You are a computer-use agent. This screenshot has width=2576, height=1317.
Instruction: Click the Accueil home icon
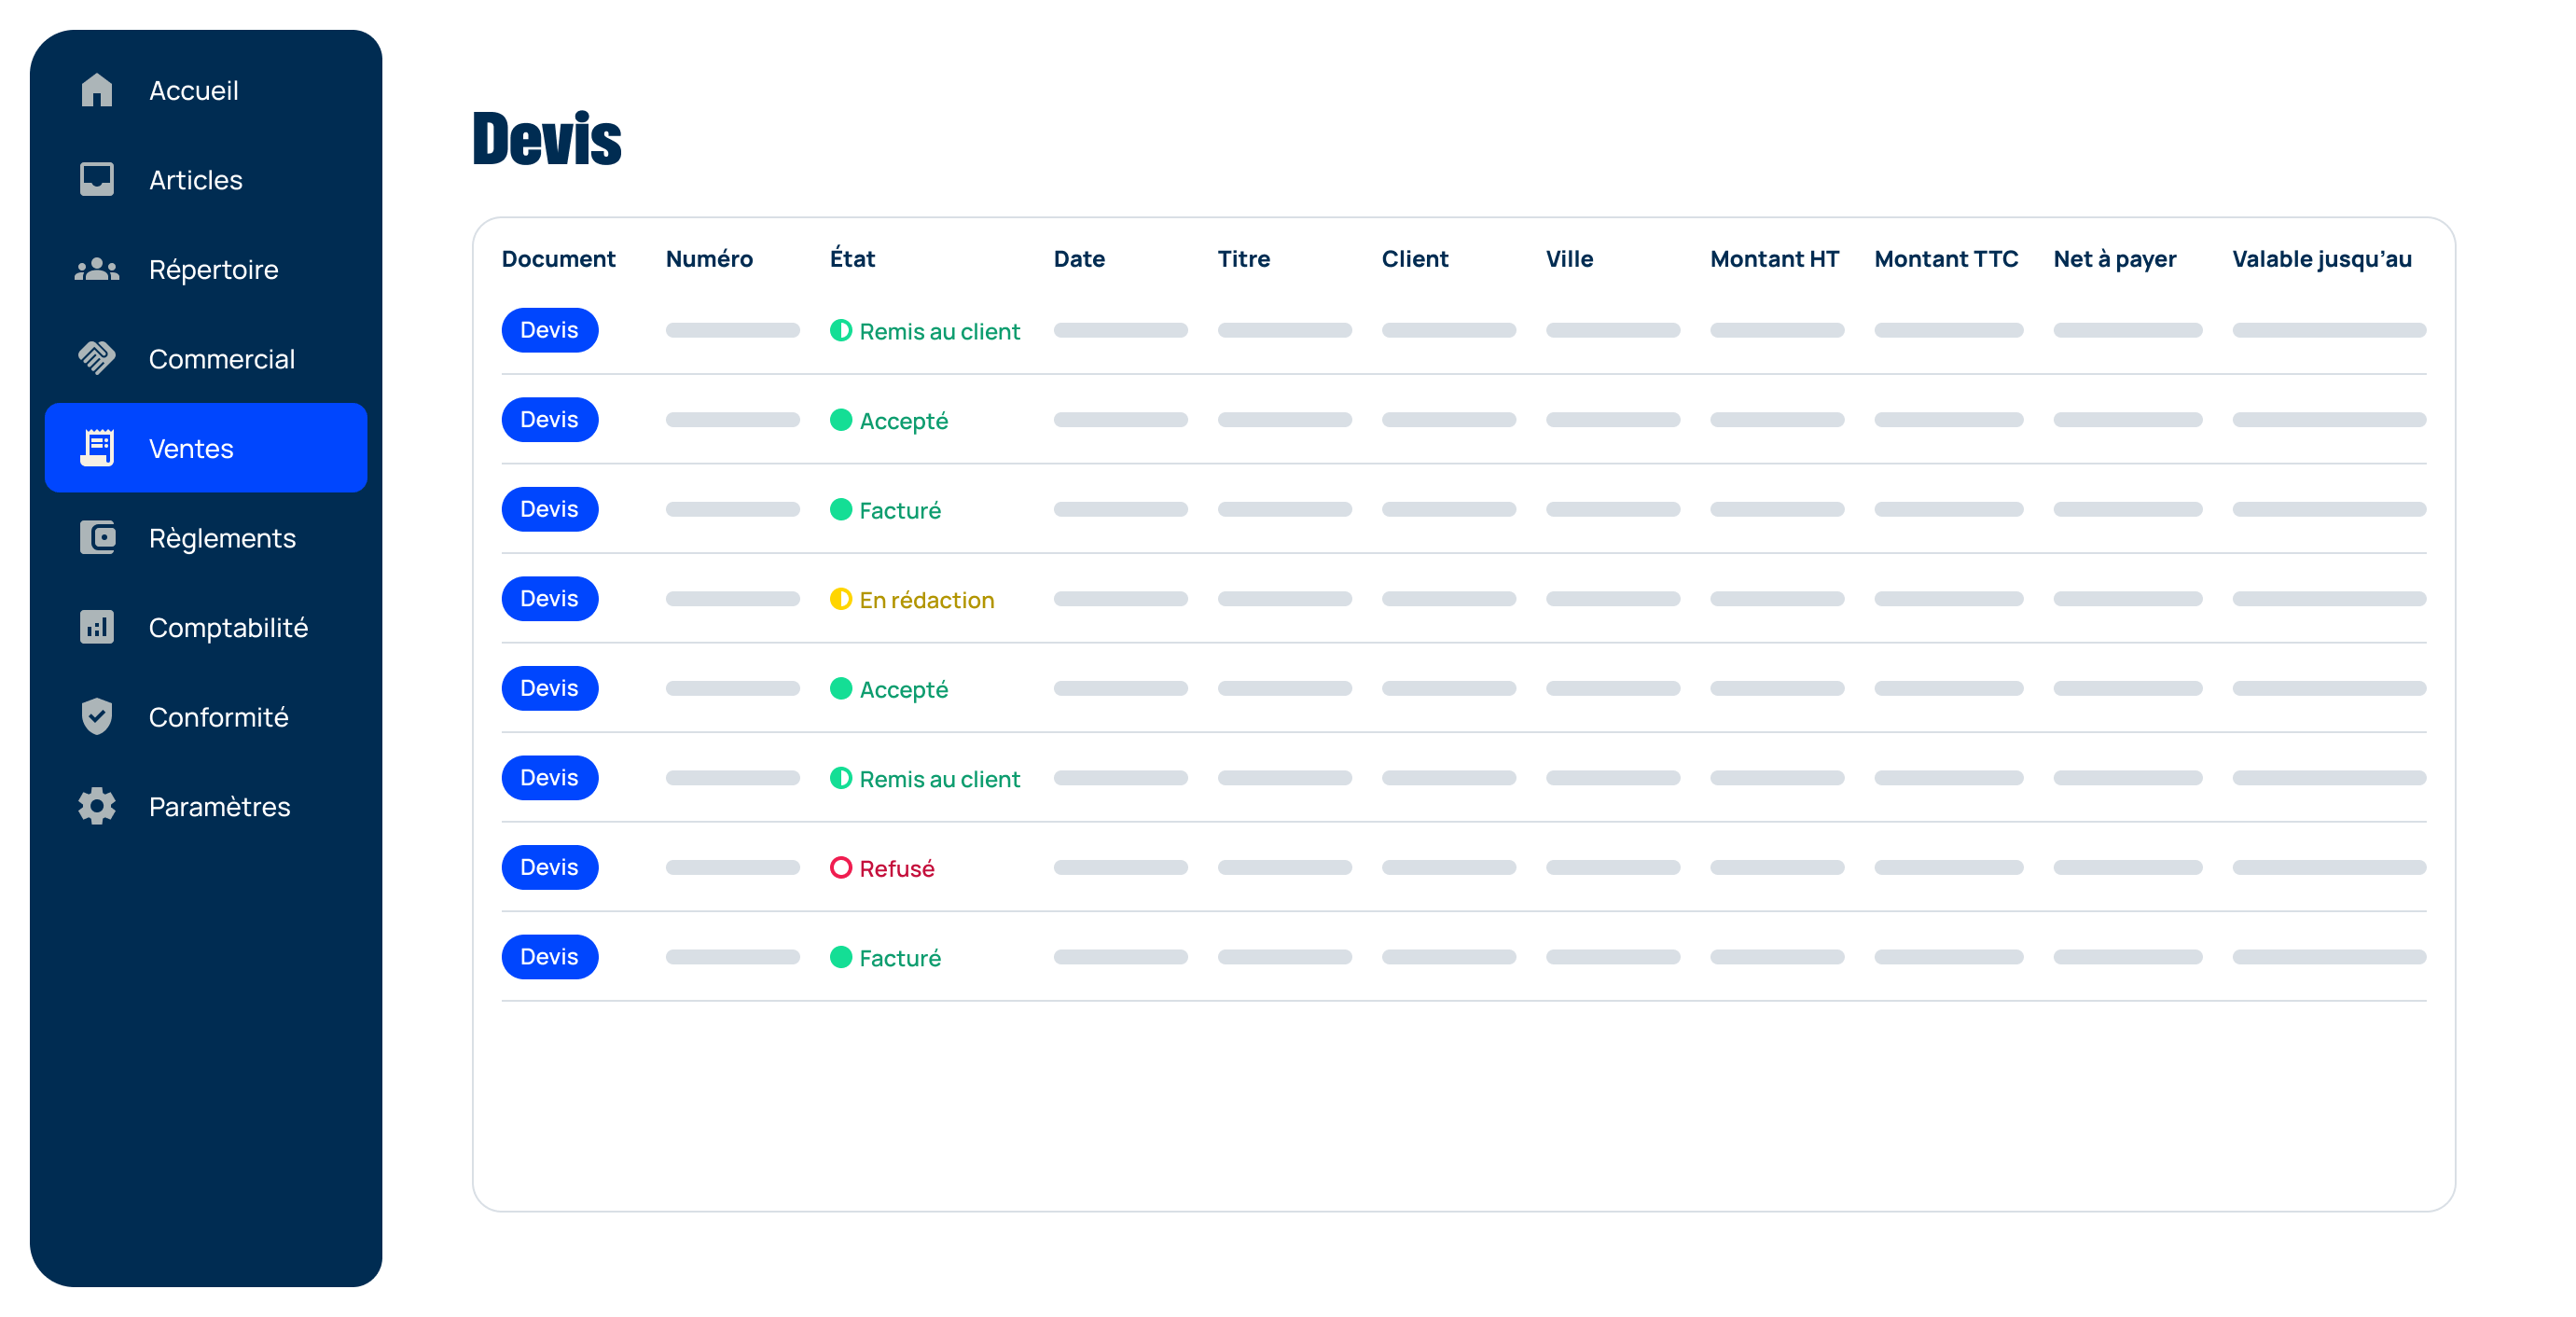tap(97, 90)
